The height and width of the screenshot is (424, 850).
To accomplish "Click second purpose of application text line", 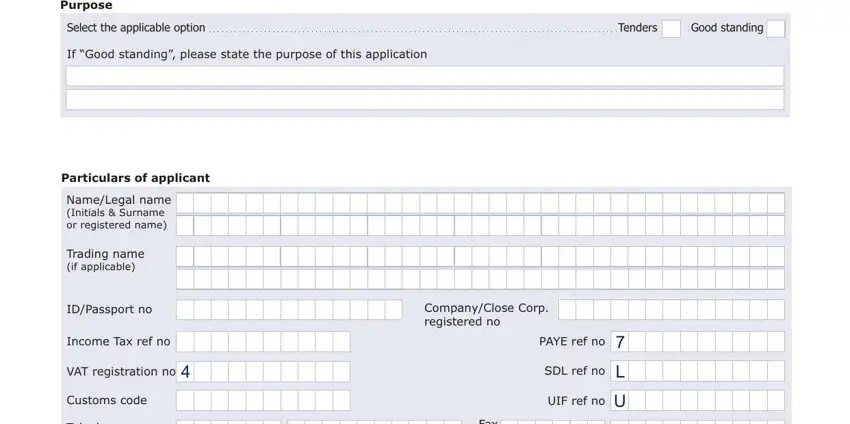I will click(425, 100).
